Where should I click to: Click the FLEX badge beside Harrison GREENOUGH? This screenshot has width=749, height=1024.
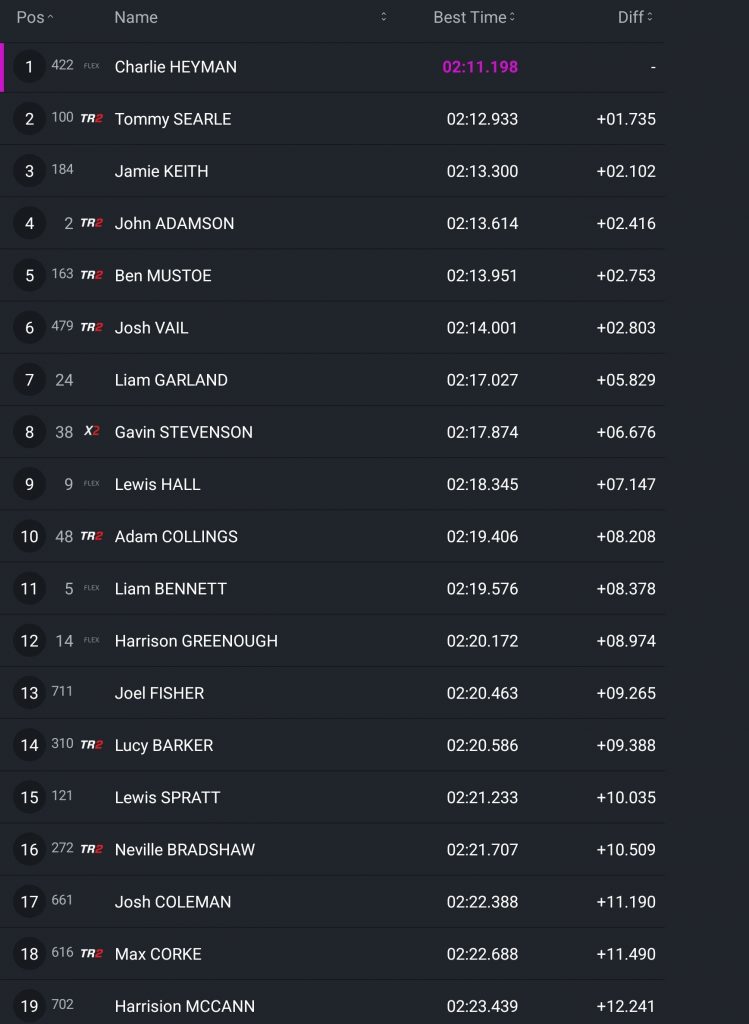pos(91,640)
